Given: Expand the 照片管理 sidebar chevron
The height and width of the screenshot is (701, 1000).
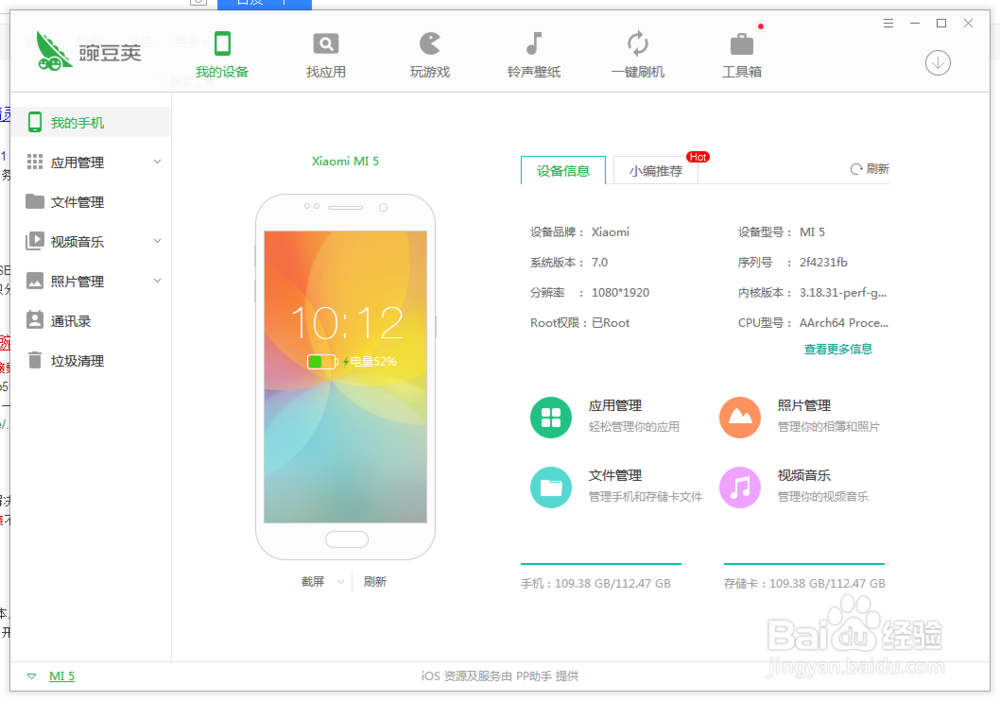Looking at the screenshot, I should click(x=157, y=281).
